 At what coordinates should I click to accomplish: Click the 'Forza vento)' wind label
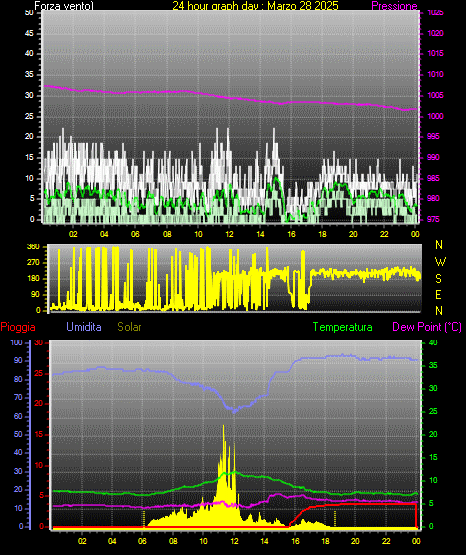pyautogui.click(x=64, y=6)
